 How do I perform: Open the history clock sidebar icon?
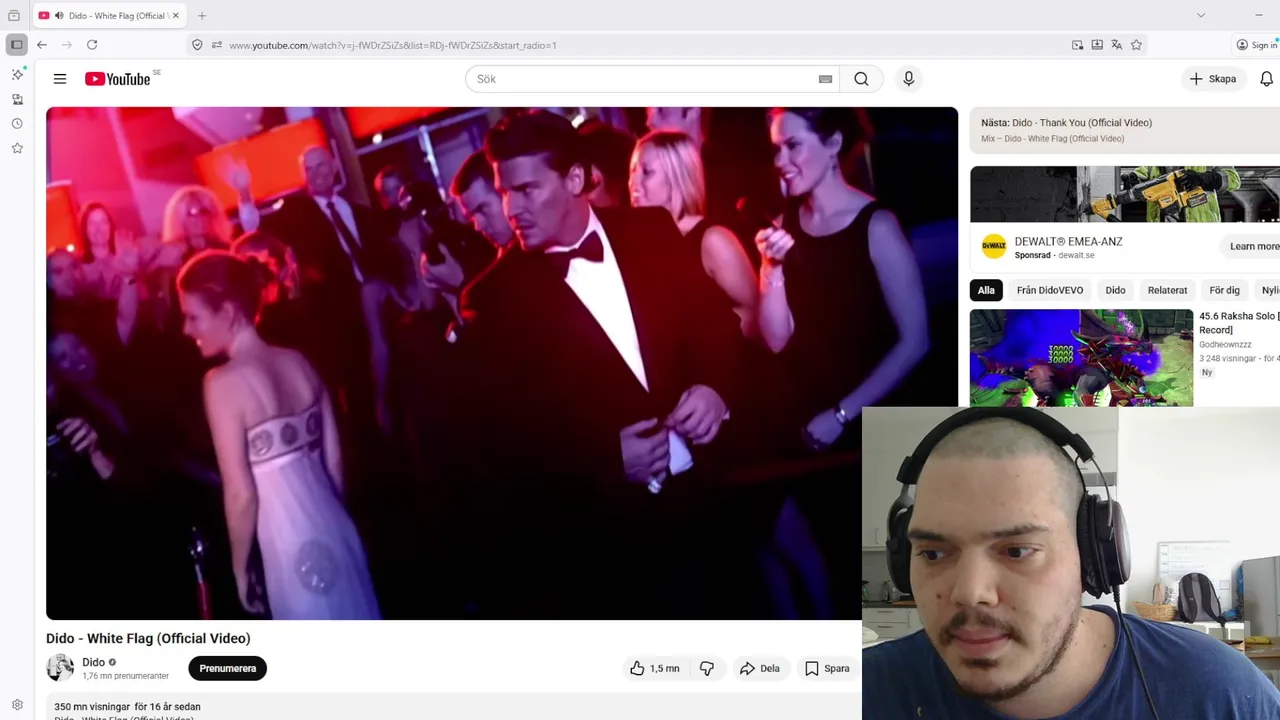[17, 124]
